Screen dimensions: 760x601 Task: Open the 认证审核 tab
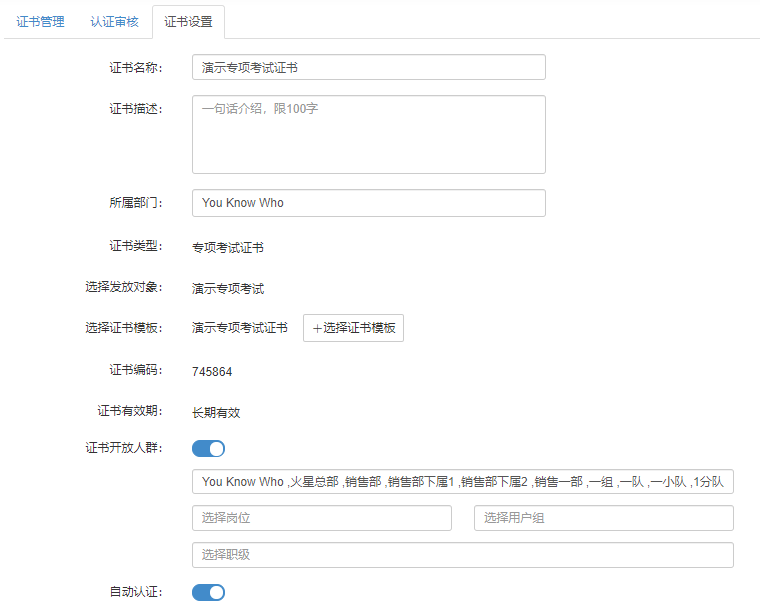click(114, 22)
